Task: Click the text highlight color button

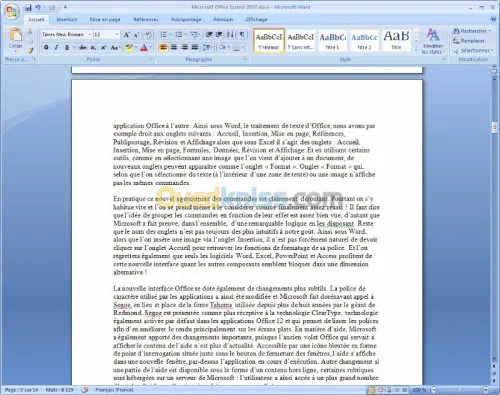Action: click(x=129, y=48)
